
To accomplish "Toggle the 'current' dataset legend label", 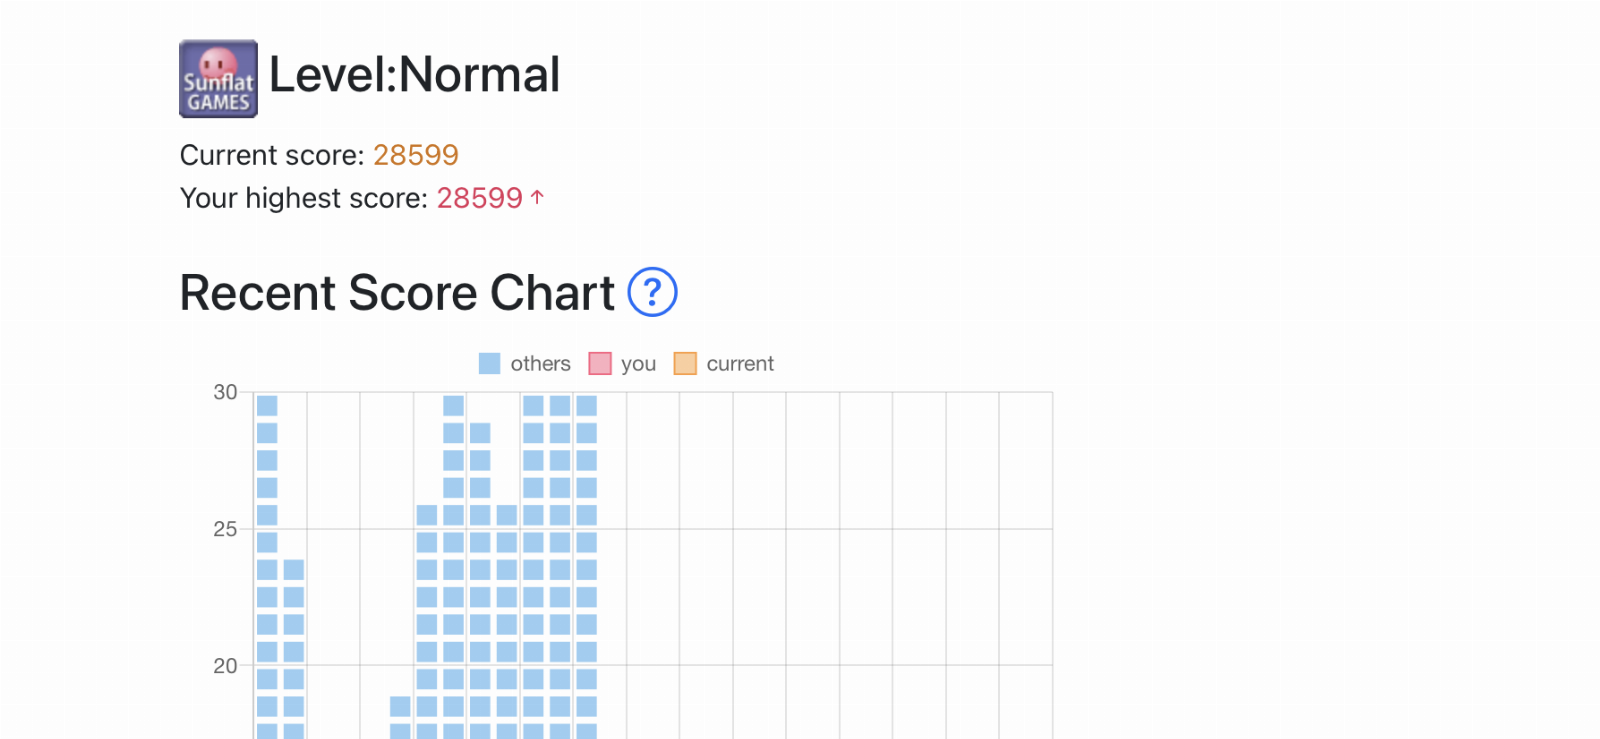I will pyautogui.click(x=740, y=364).
